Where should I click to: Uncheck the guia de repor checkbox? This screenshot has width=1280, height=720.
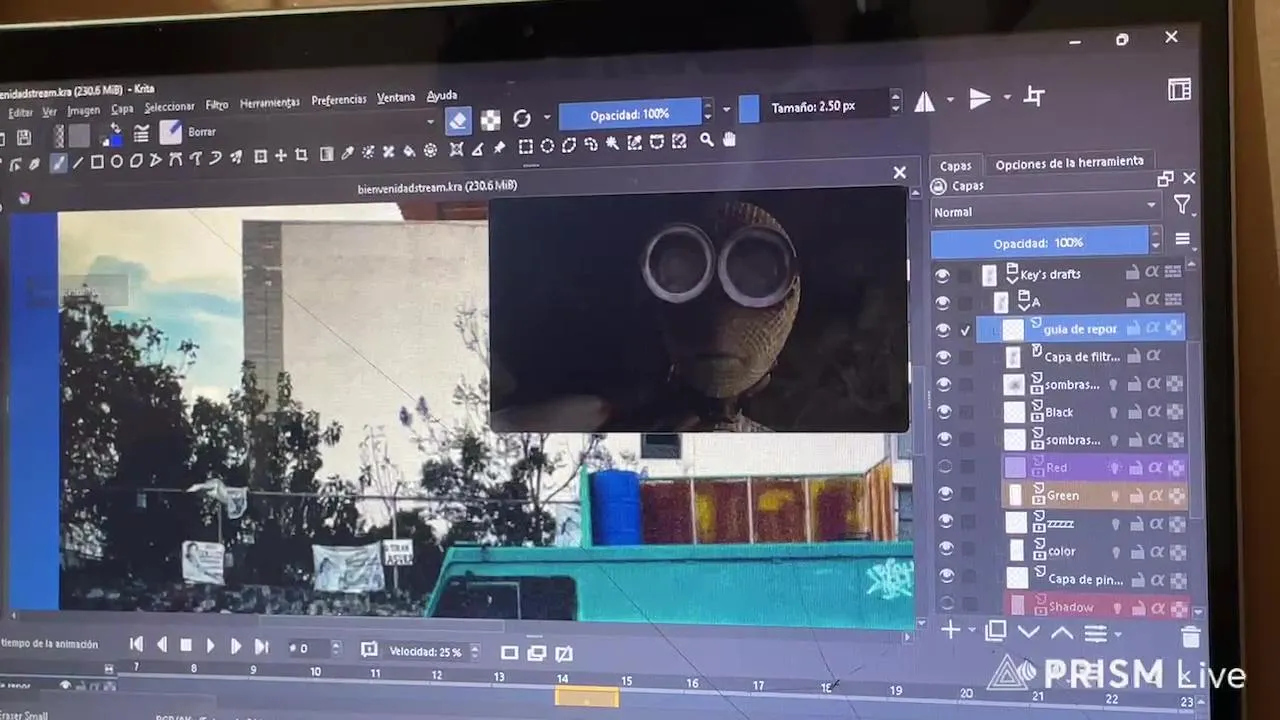[x=965, y=329]
